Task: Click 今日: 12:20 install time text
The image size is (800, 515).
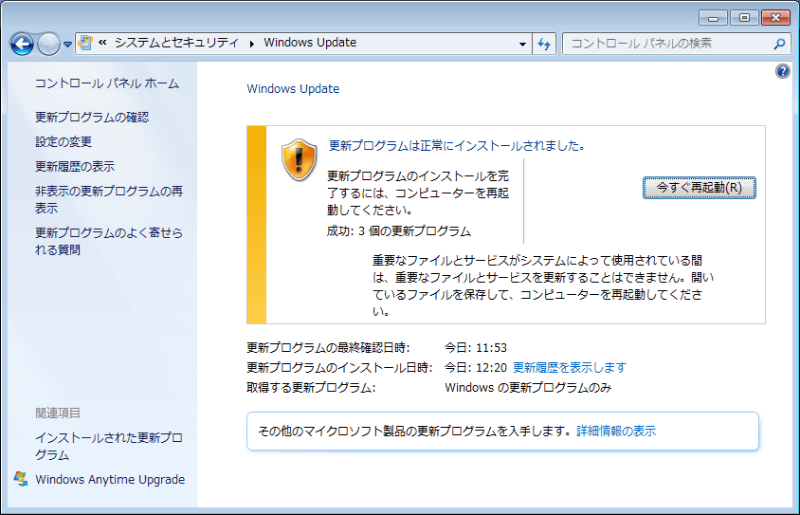Action: [476, 367]
